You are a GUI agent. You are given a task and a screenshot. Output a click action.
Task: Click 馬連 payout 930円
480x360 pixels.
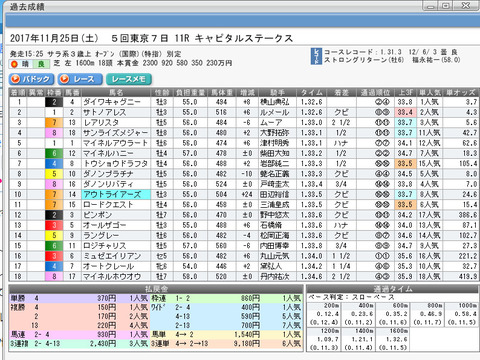point(106,334)
